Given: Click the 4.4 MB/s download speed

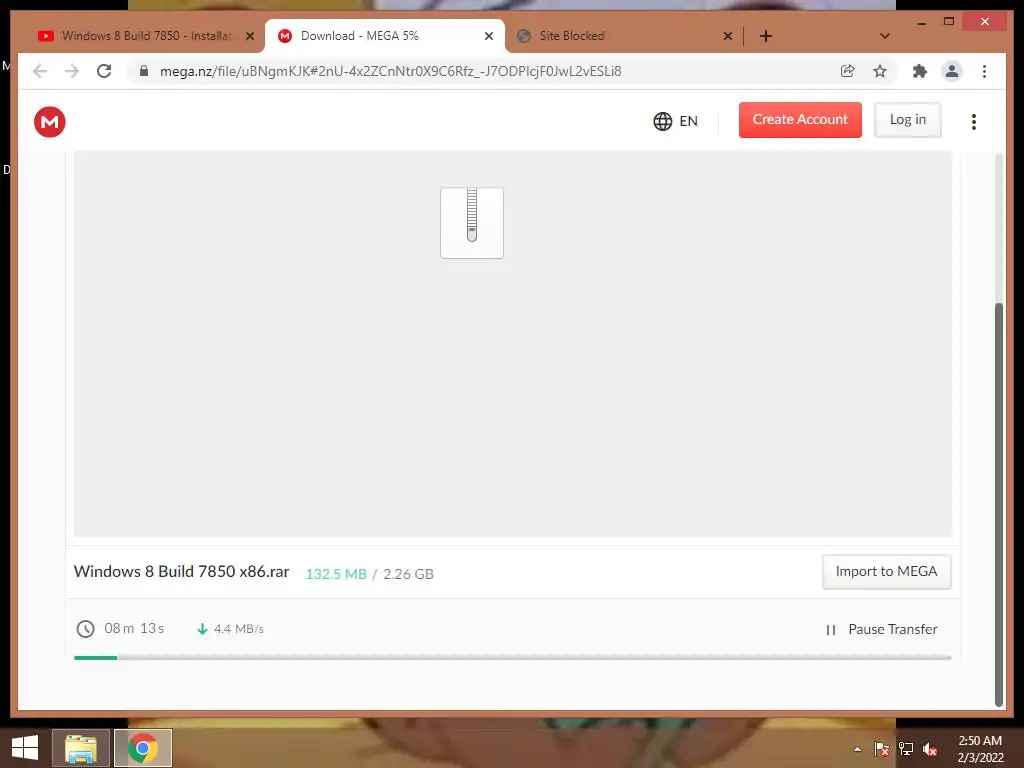Looking at the screenshot, I should 239,629.
